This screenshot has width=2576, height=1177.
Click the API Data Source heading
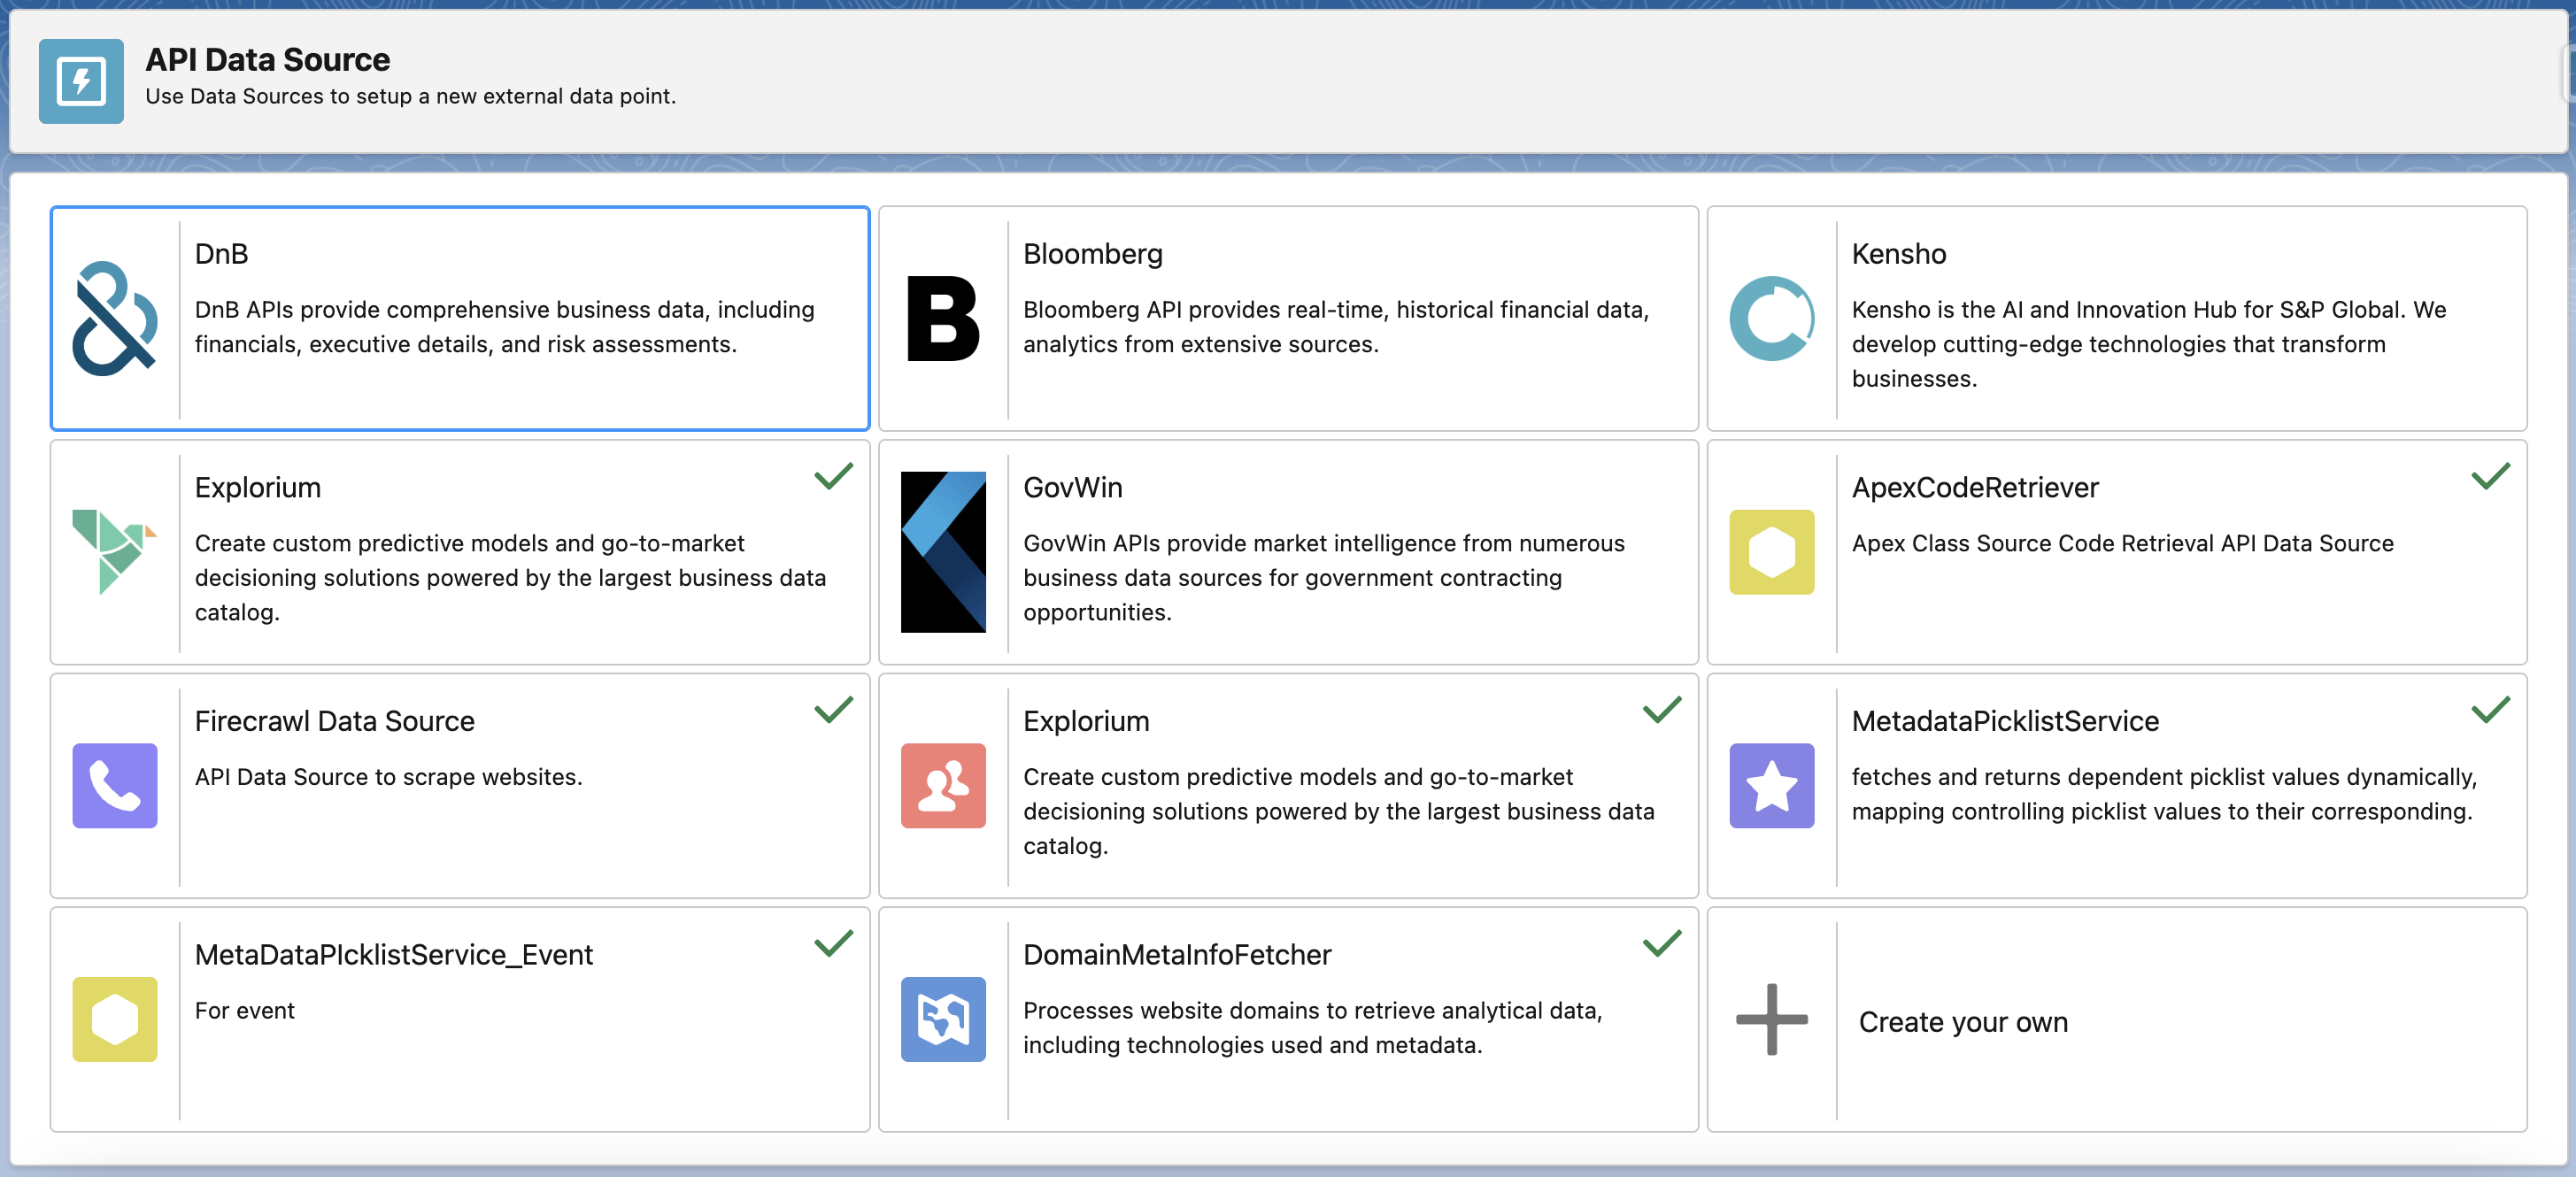coord(268,59)
